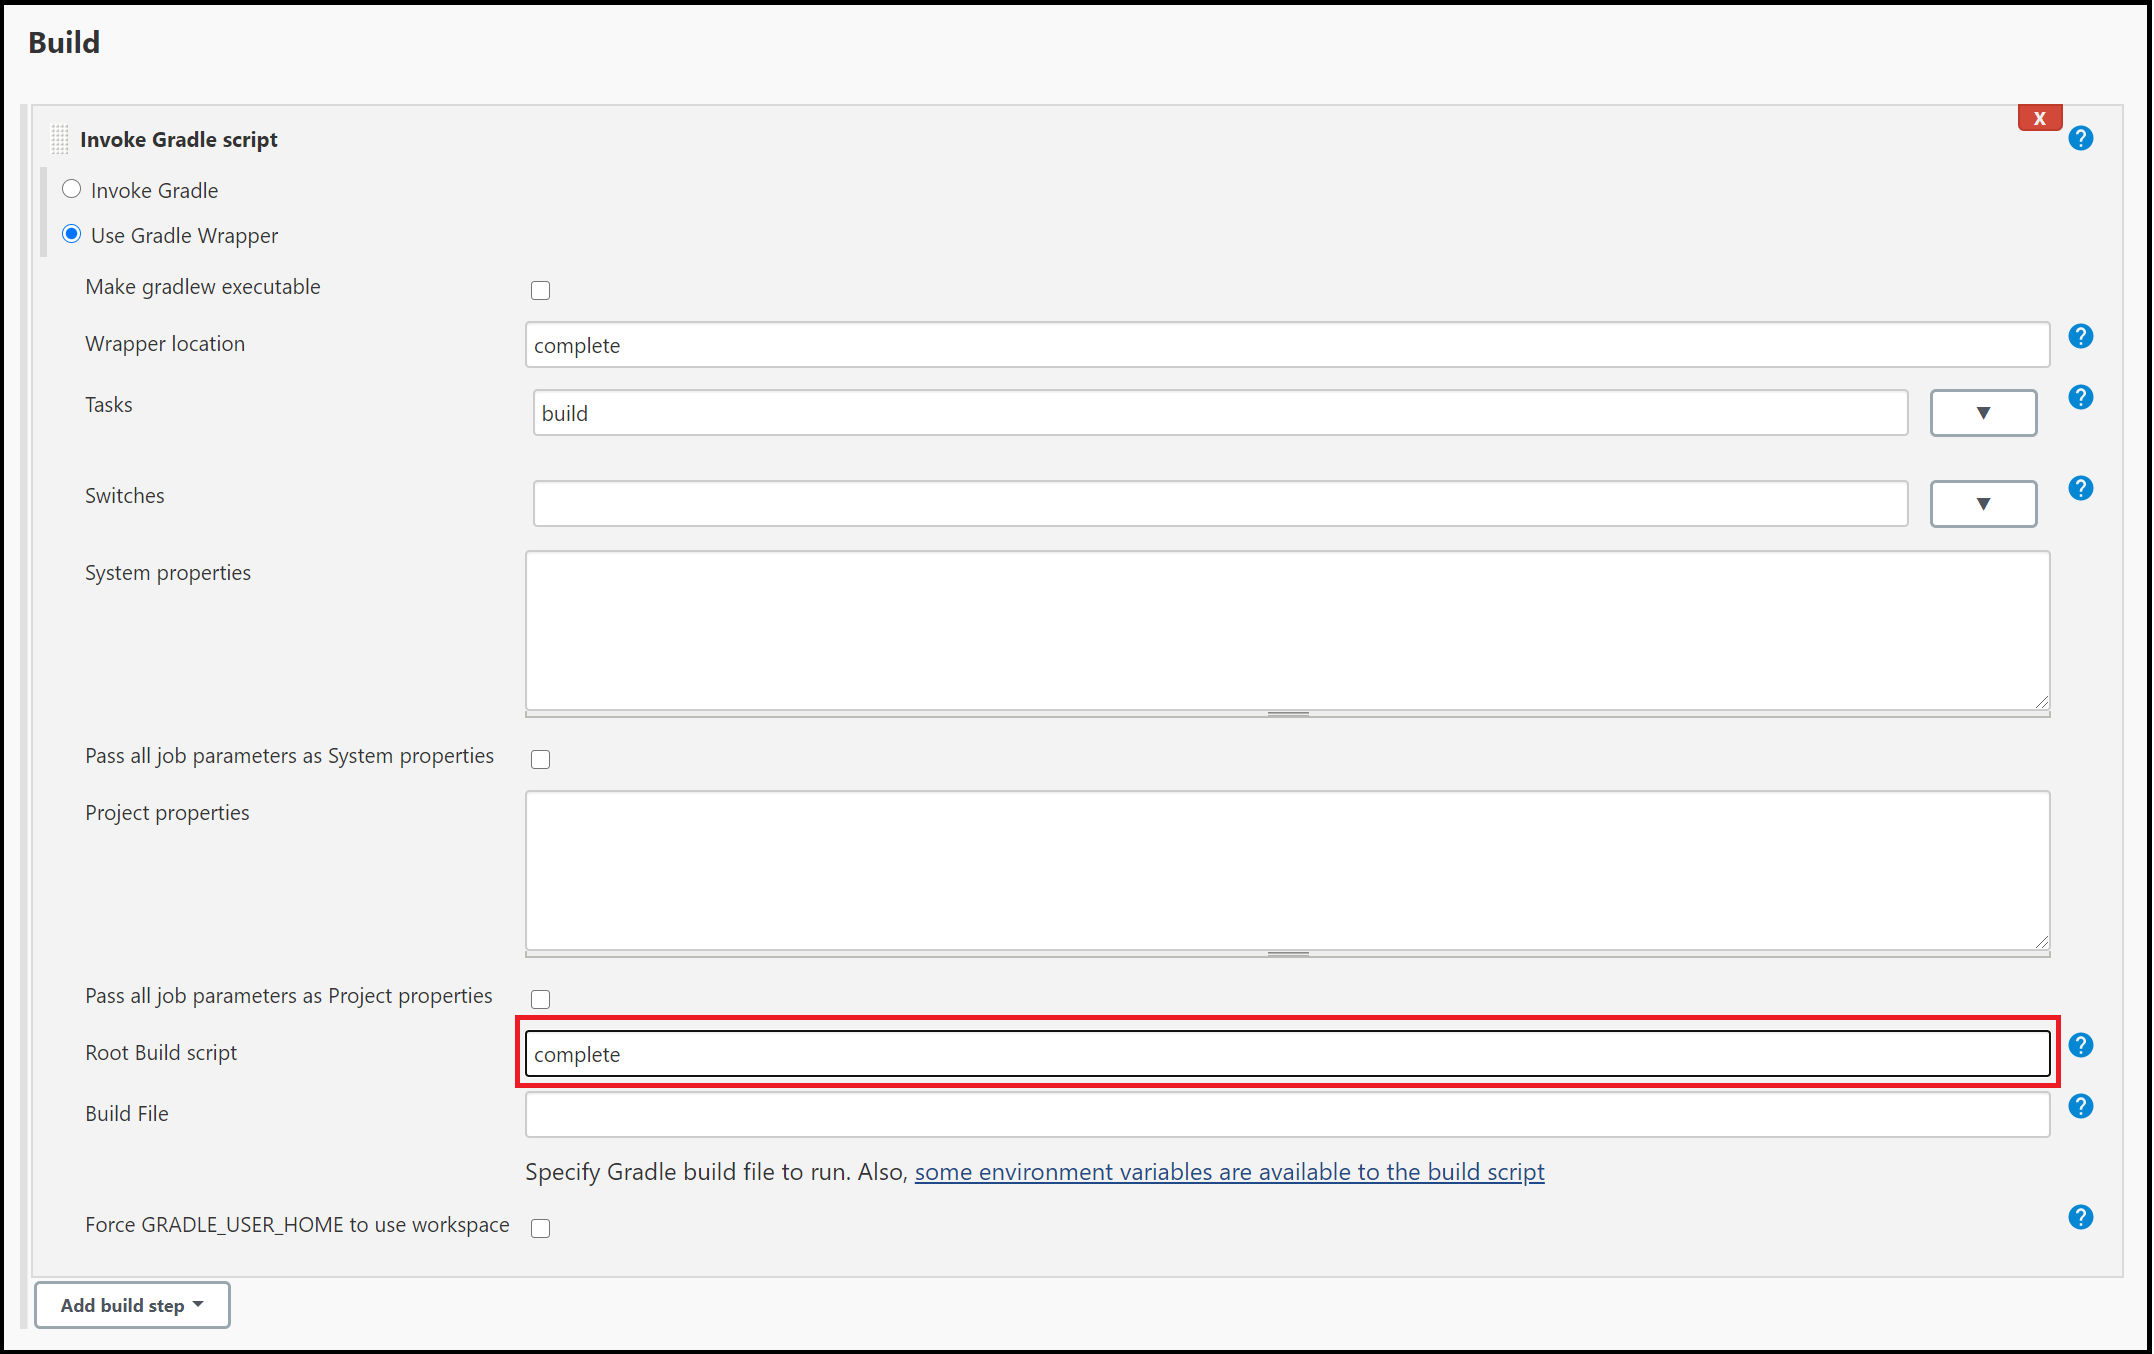Select the Use Gradle Wrapper option
The height and width of the screenshot is (1354, 2154).
click(x=71, y=233)
